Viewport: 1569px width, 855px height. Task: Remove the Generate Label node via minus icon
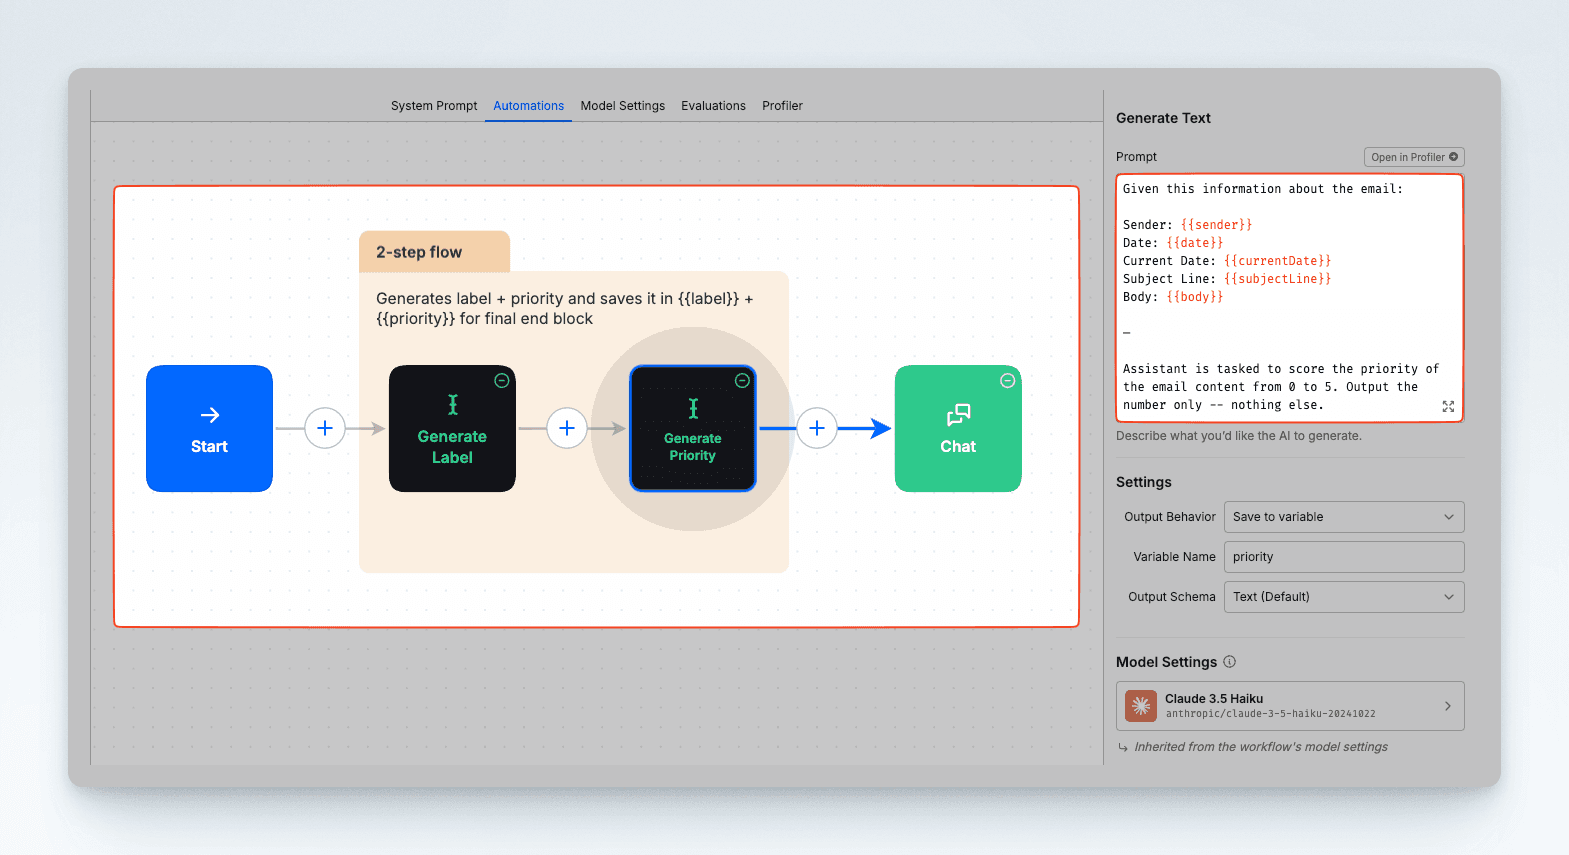coord(502,381)
